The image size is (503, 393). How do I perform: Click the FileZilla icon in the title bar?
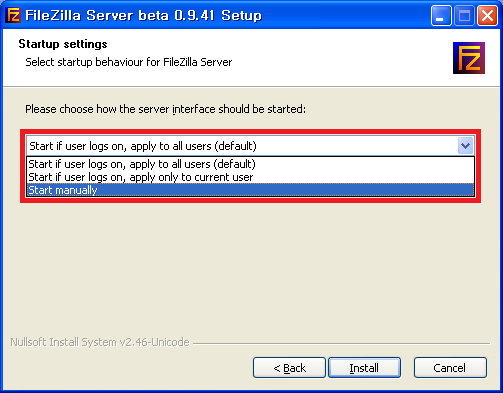(x=14, y=15)
